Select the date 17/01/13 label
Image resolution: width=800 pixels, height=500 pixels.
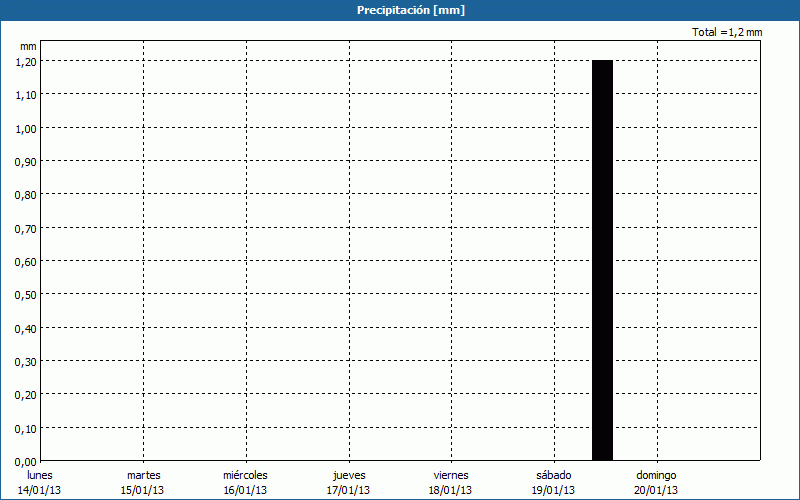click(x=348, y=490)
